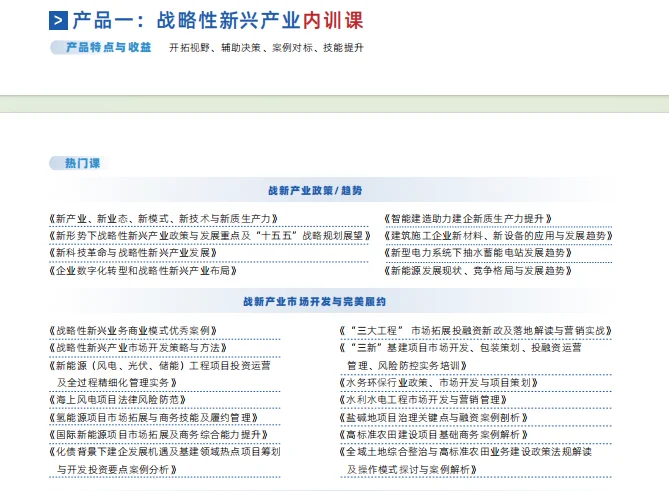Click the line 及全过程精细化管理实务》
Screen dimensions: 669x491
(117, 383)
